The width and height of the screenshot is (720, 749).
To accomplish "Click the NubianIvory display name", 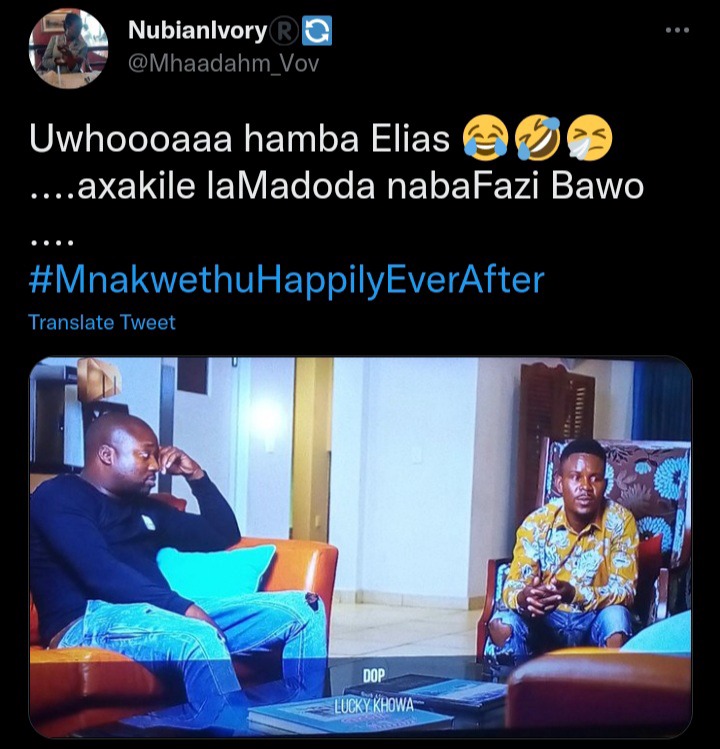I will click(x=197, y=31).
